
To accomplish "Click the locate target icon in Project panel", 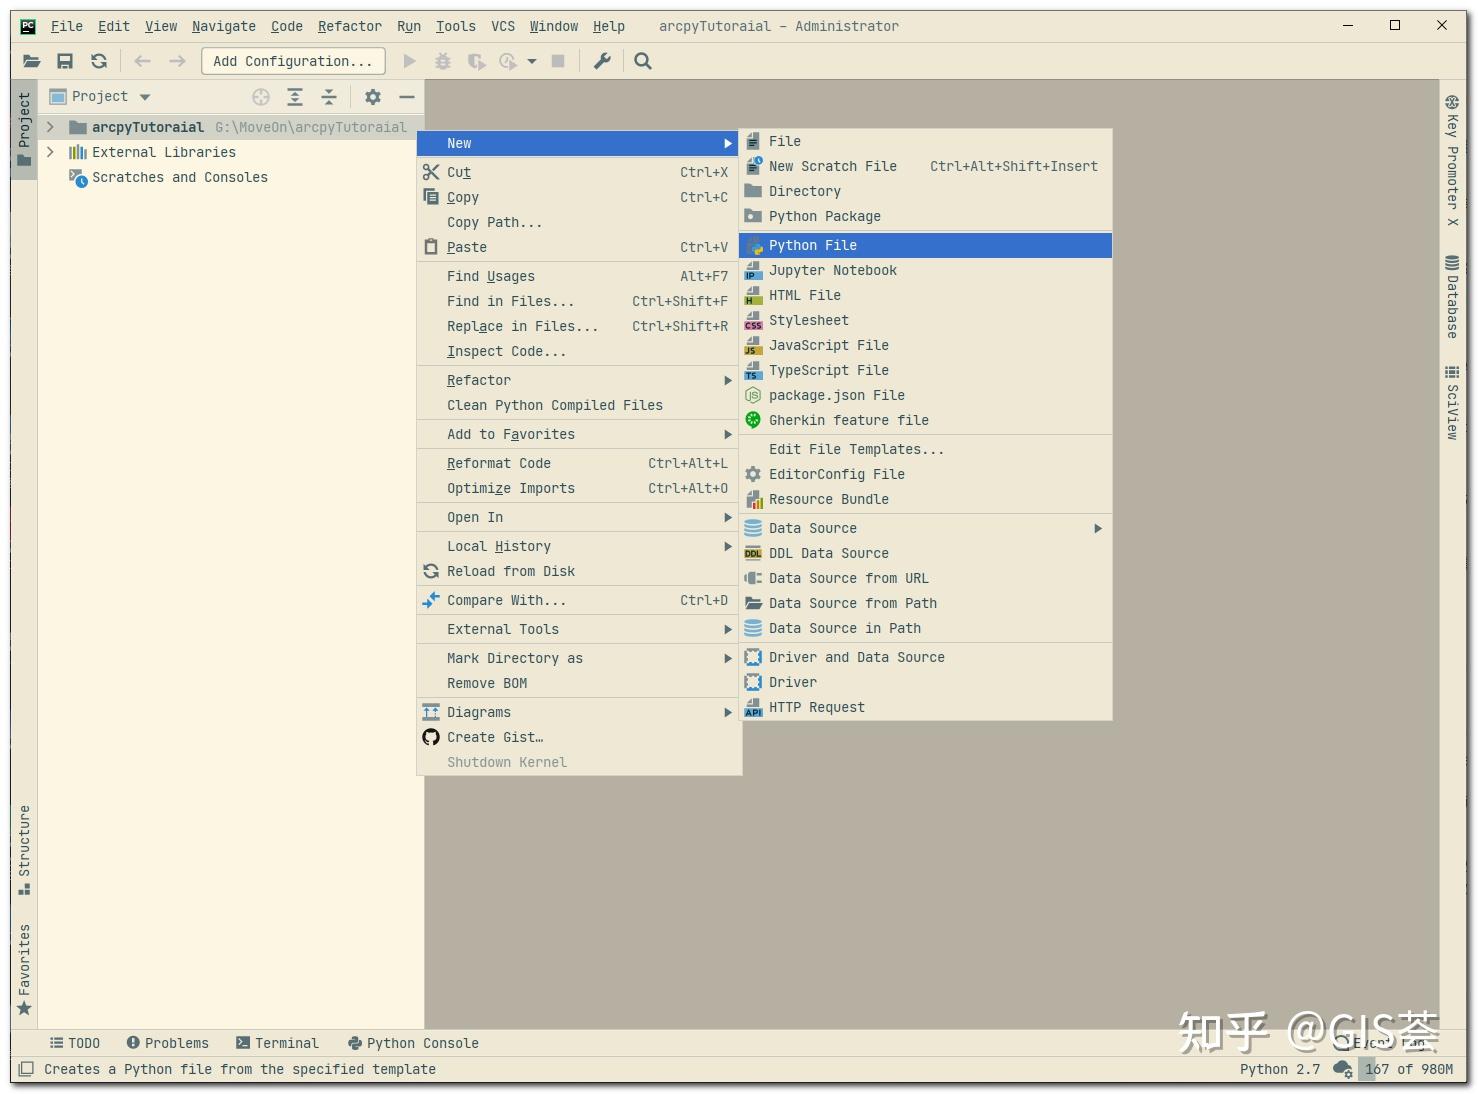I will pos(261,97).
